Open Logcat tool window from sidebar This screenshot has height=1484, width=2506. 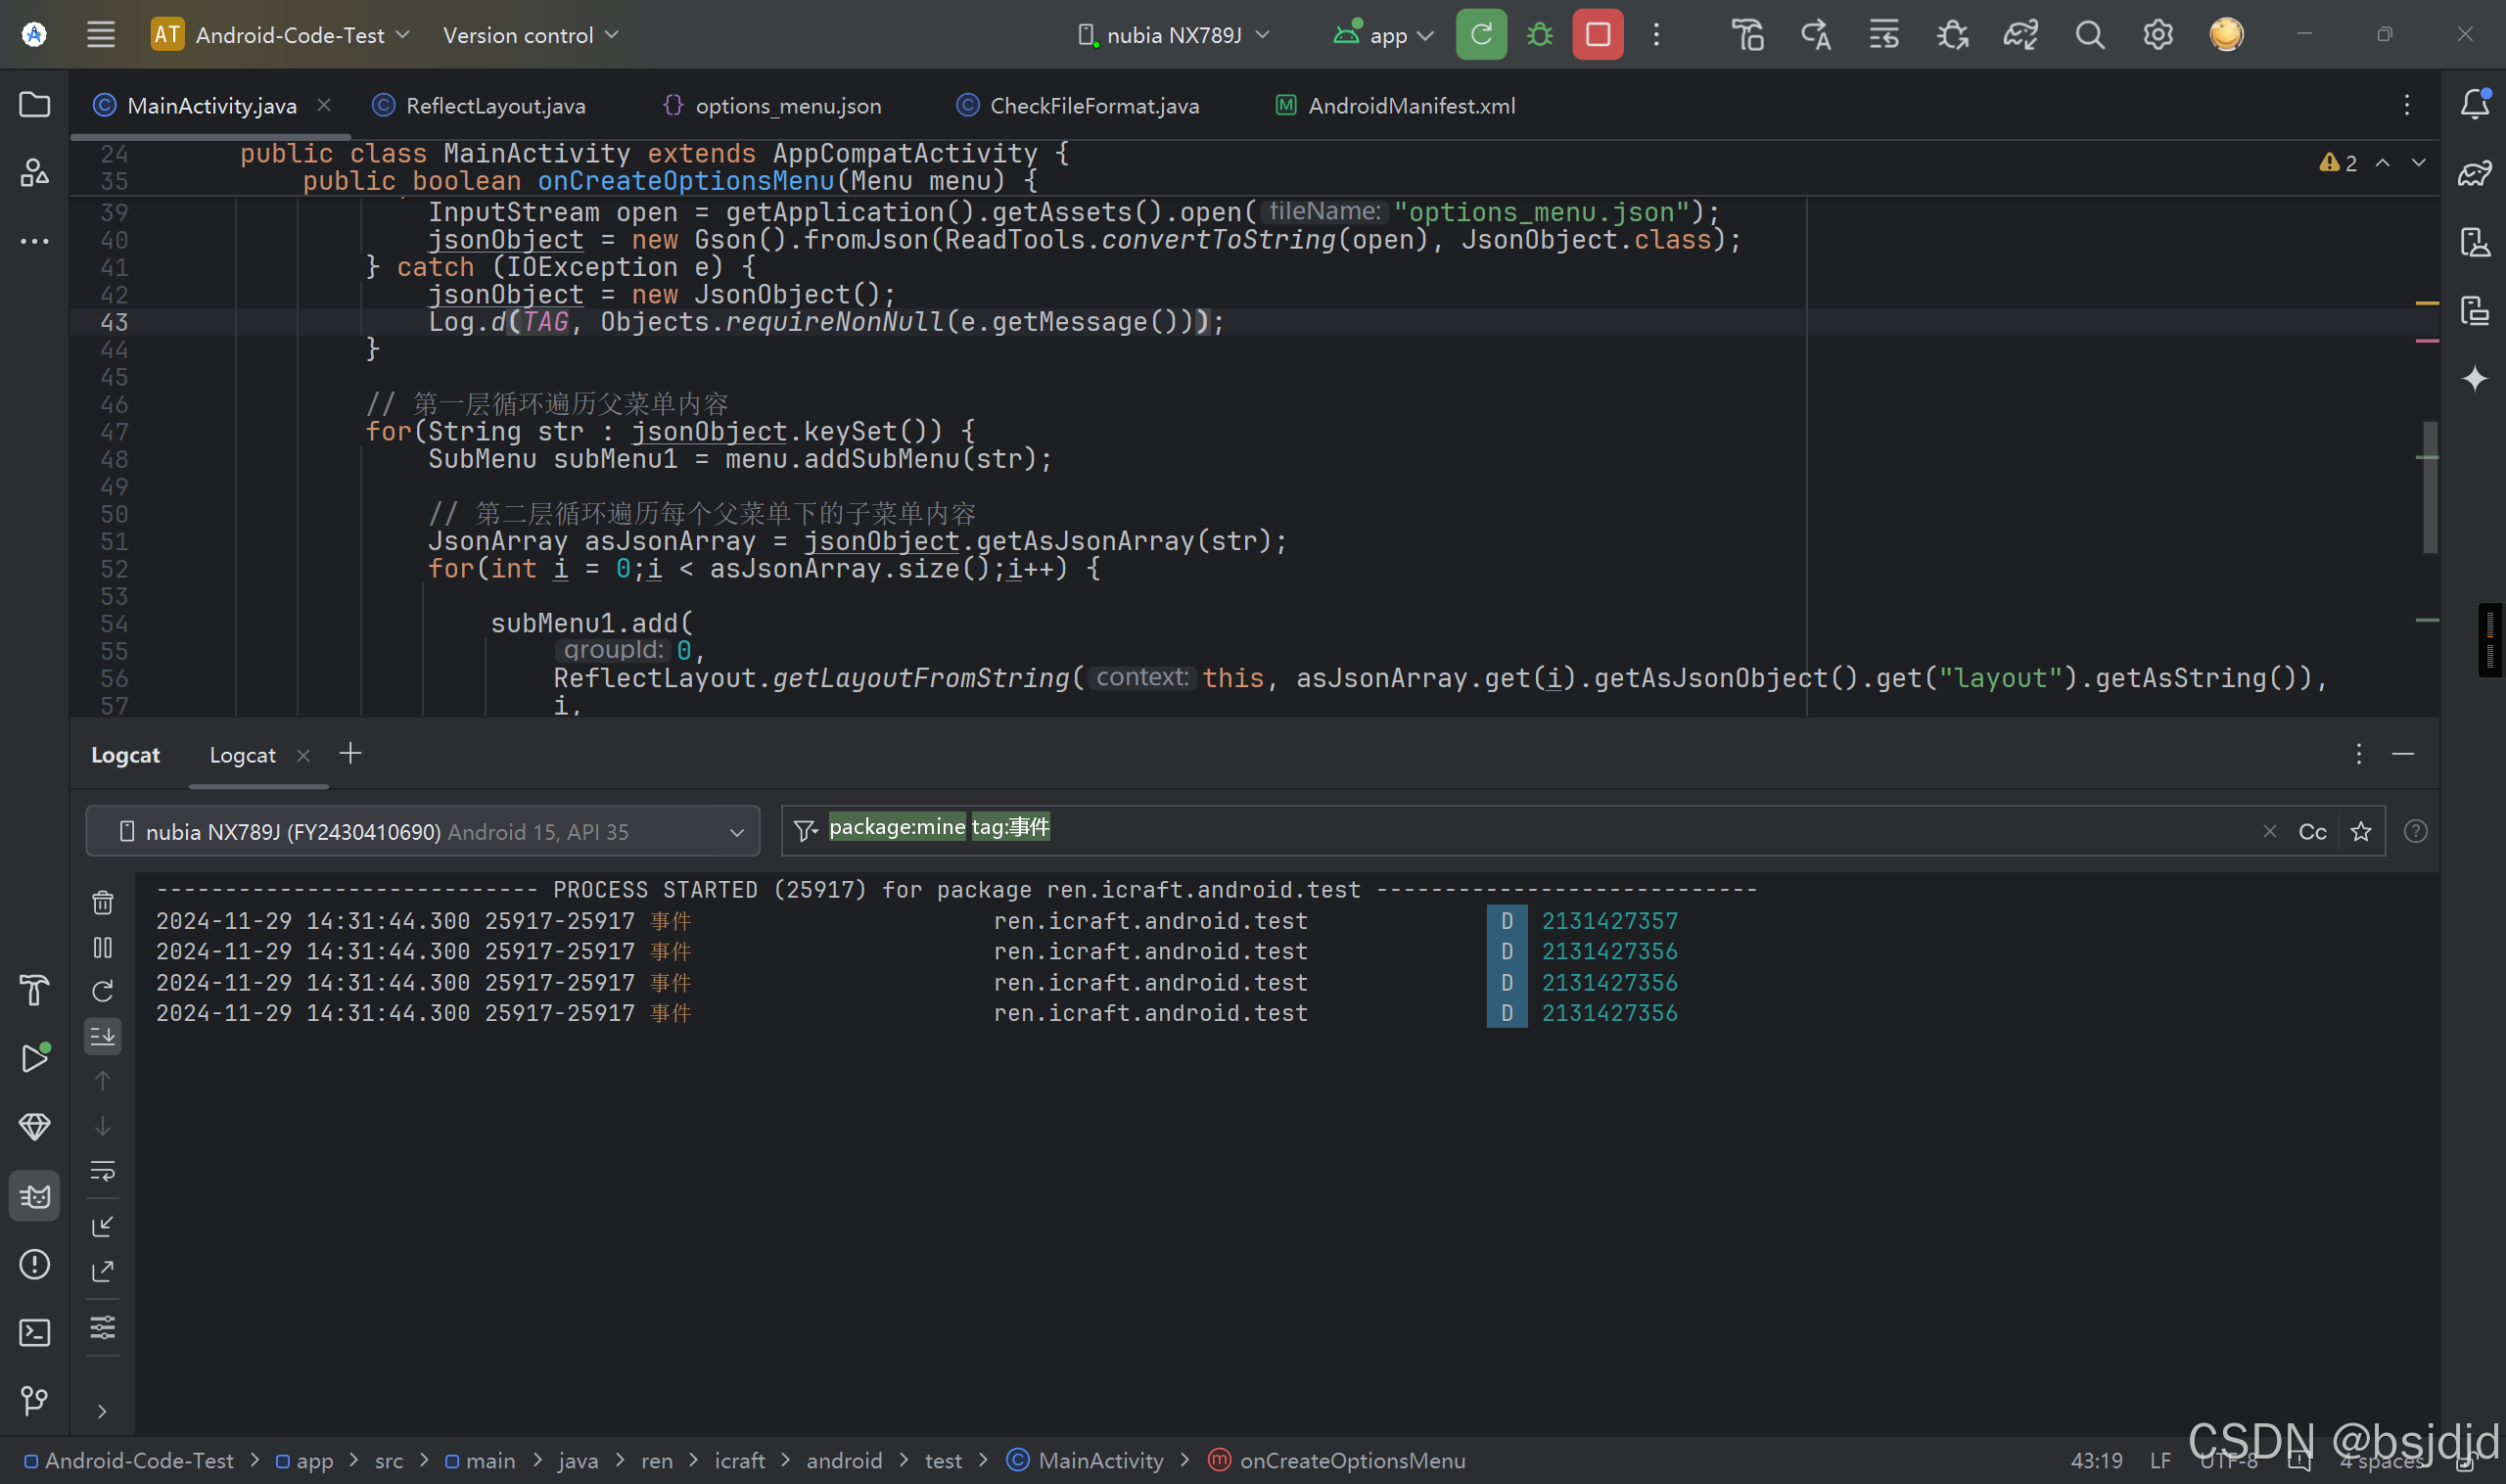(x=34, y=1196)
